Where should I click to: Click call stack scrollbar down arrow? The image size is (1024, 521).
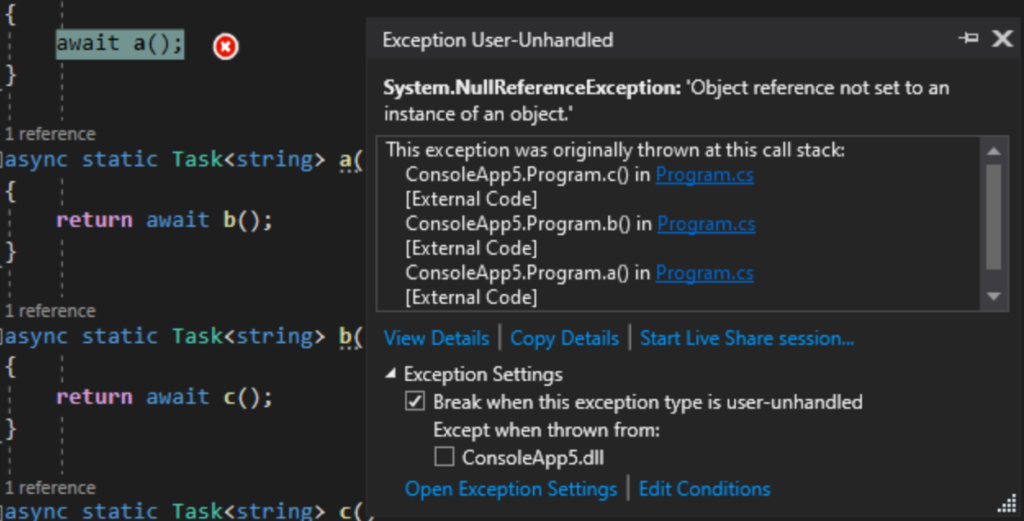(x=993, y=297)
